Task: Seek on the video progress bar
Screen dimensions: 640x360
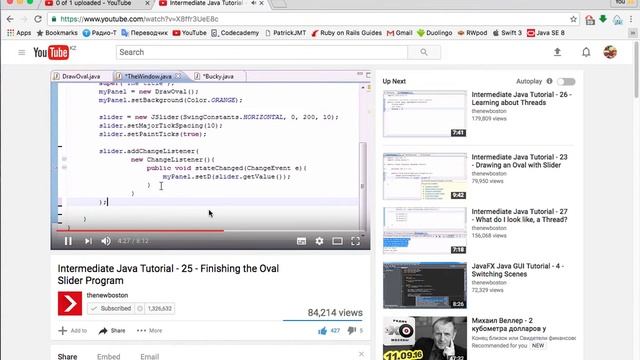Action: coord(209,231)
